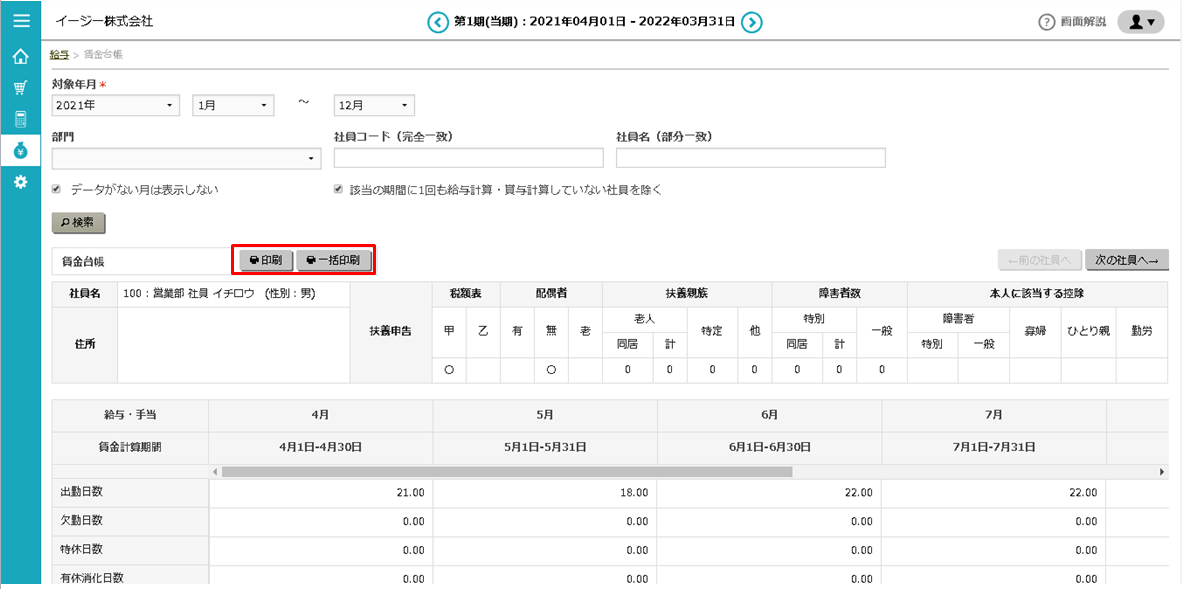Expand the 部門 department dropdown
This screenshot has height=589, width=1187.
coord(186,158)
